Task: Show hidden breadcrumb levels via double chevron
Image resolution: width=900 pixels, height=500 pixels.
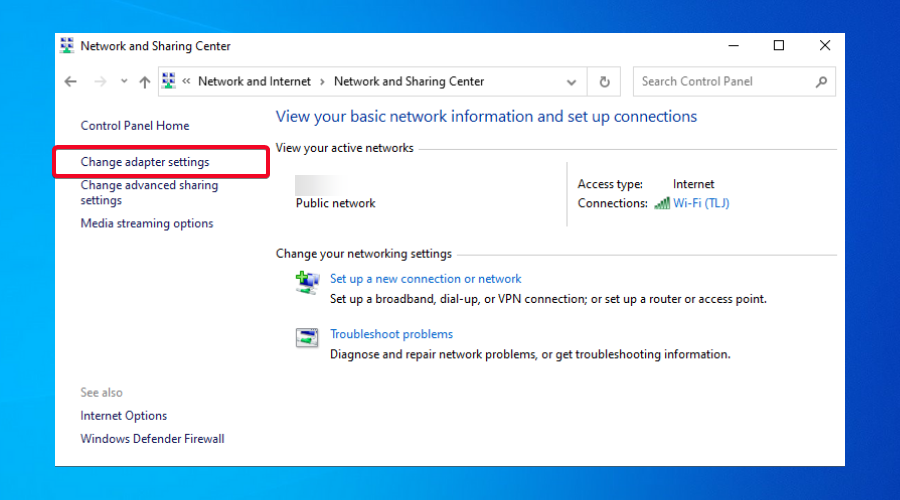Action: (186, 82)
